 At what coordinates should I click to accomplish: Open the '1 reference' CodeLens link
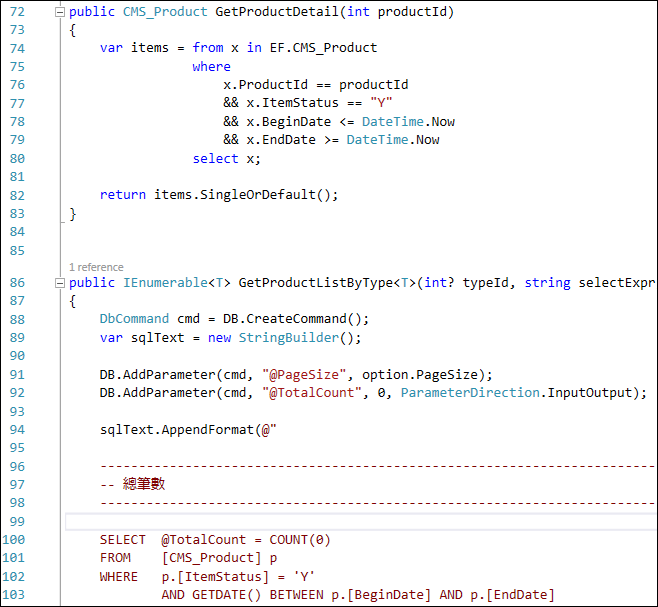point(96,267)
